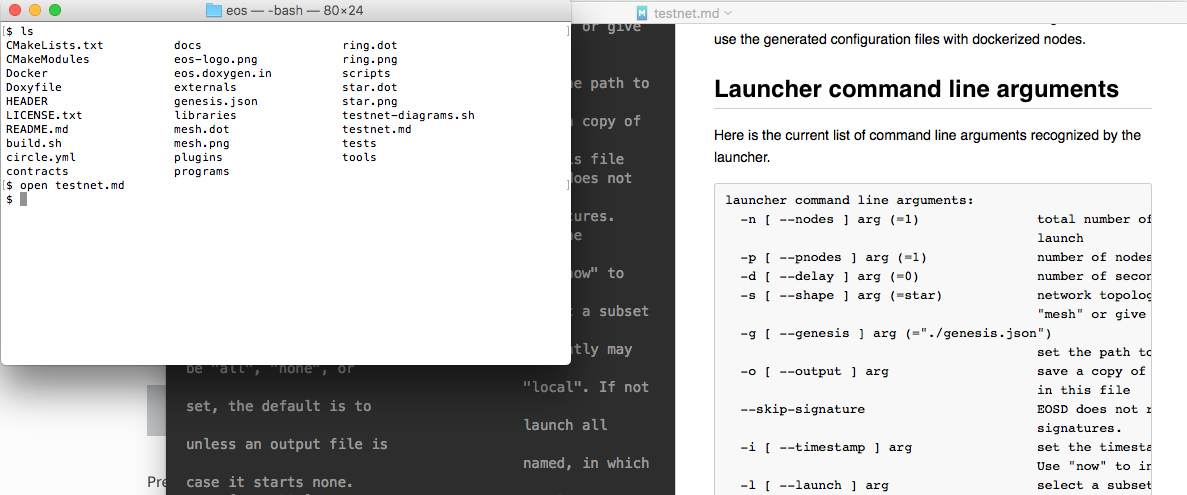Close the Terminal window with red button
Image resolution: width=1187 pixels, height=495 pixels.
coord(14,11)
